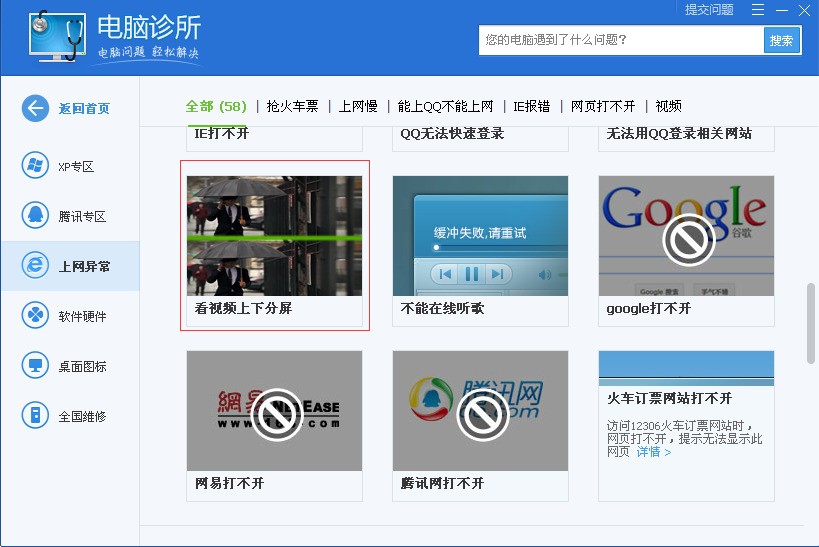Switch to the 上网慢 tab
This screenshot has width=819, height=547.
358,106
